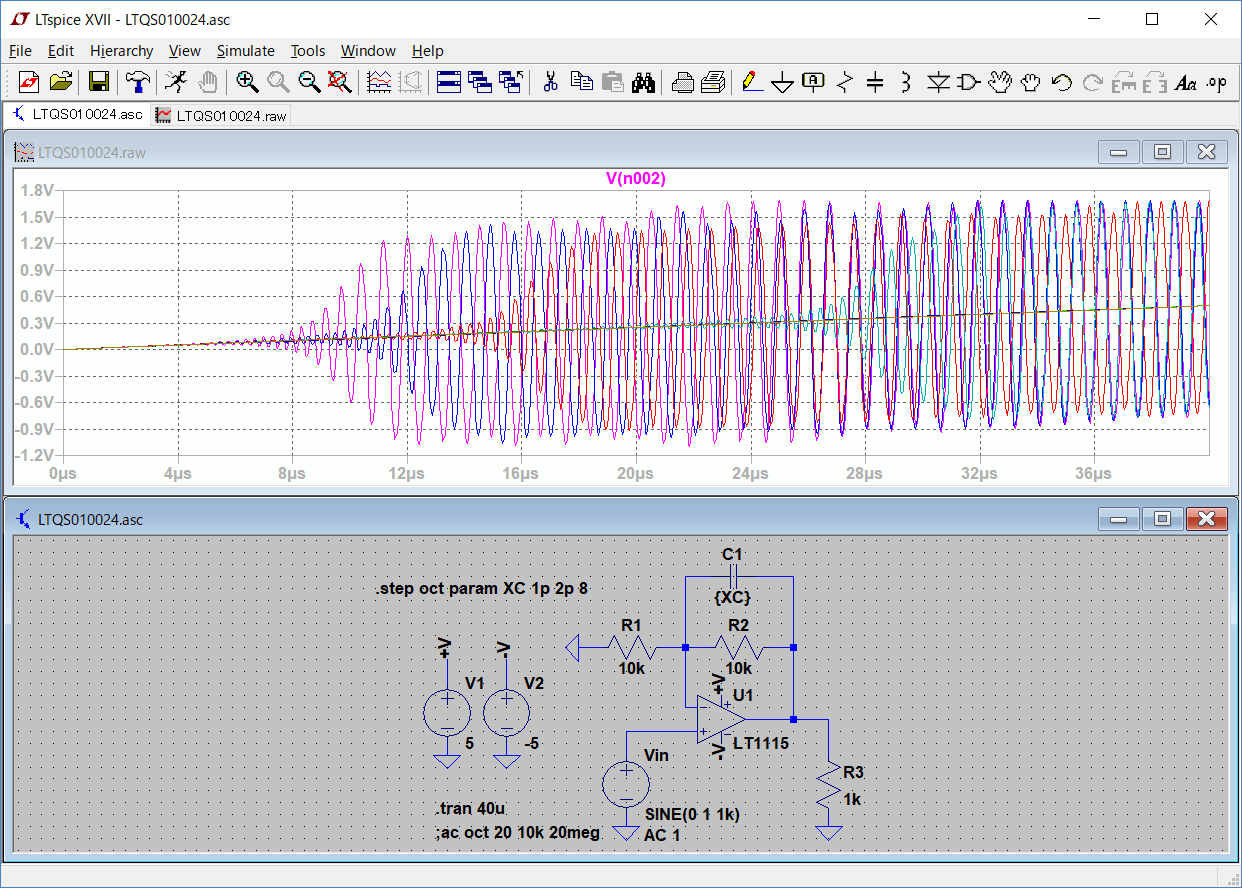Pick the Capacitor component tool
The image size is (1242, 888).
tap(875, 83)
